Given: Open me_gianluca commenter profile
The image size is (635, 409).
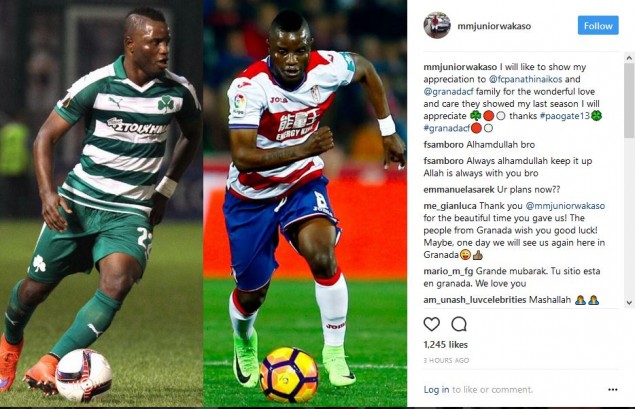Looking at the screenshot, I should (450, 206).
